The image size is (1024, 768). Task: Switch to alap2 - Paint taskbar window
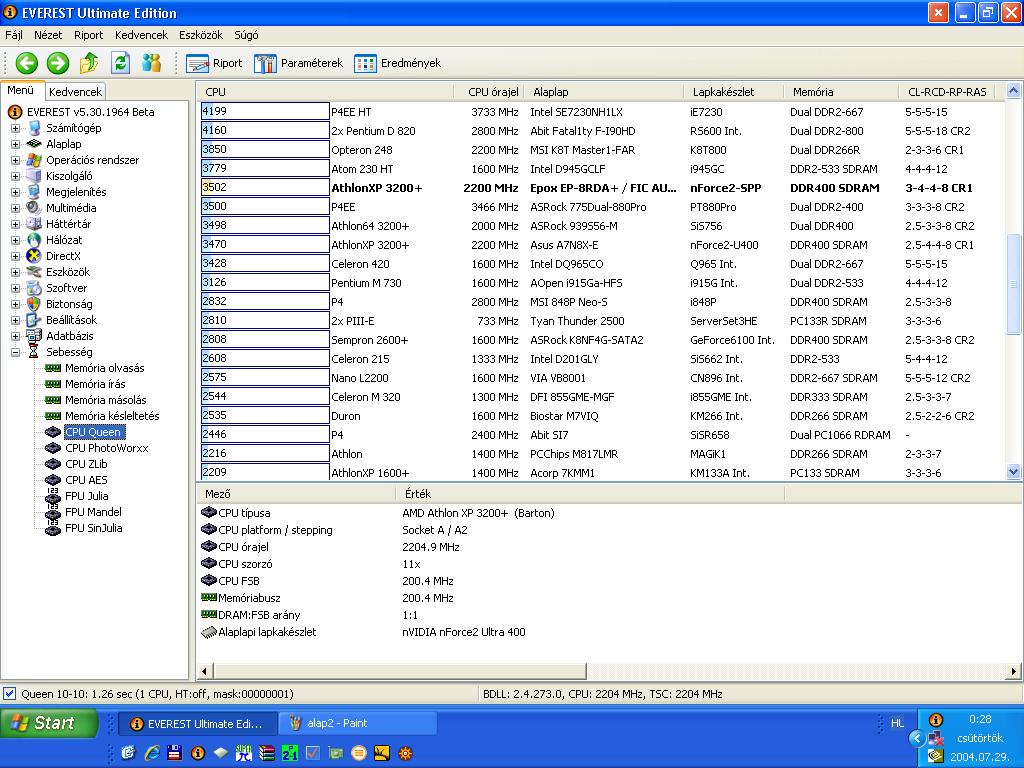357,724
